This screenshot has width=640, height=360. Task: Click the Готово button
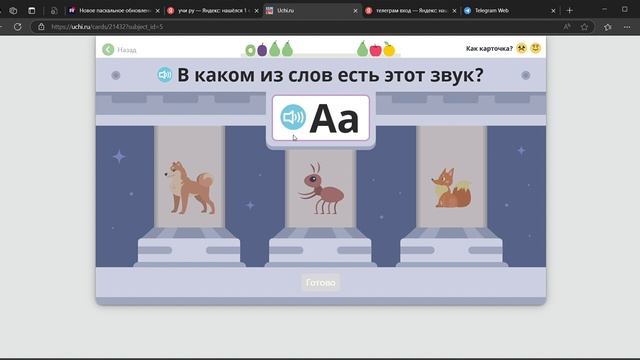pyautogui.click(x=320, y=282)
